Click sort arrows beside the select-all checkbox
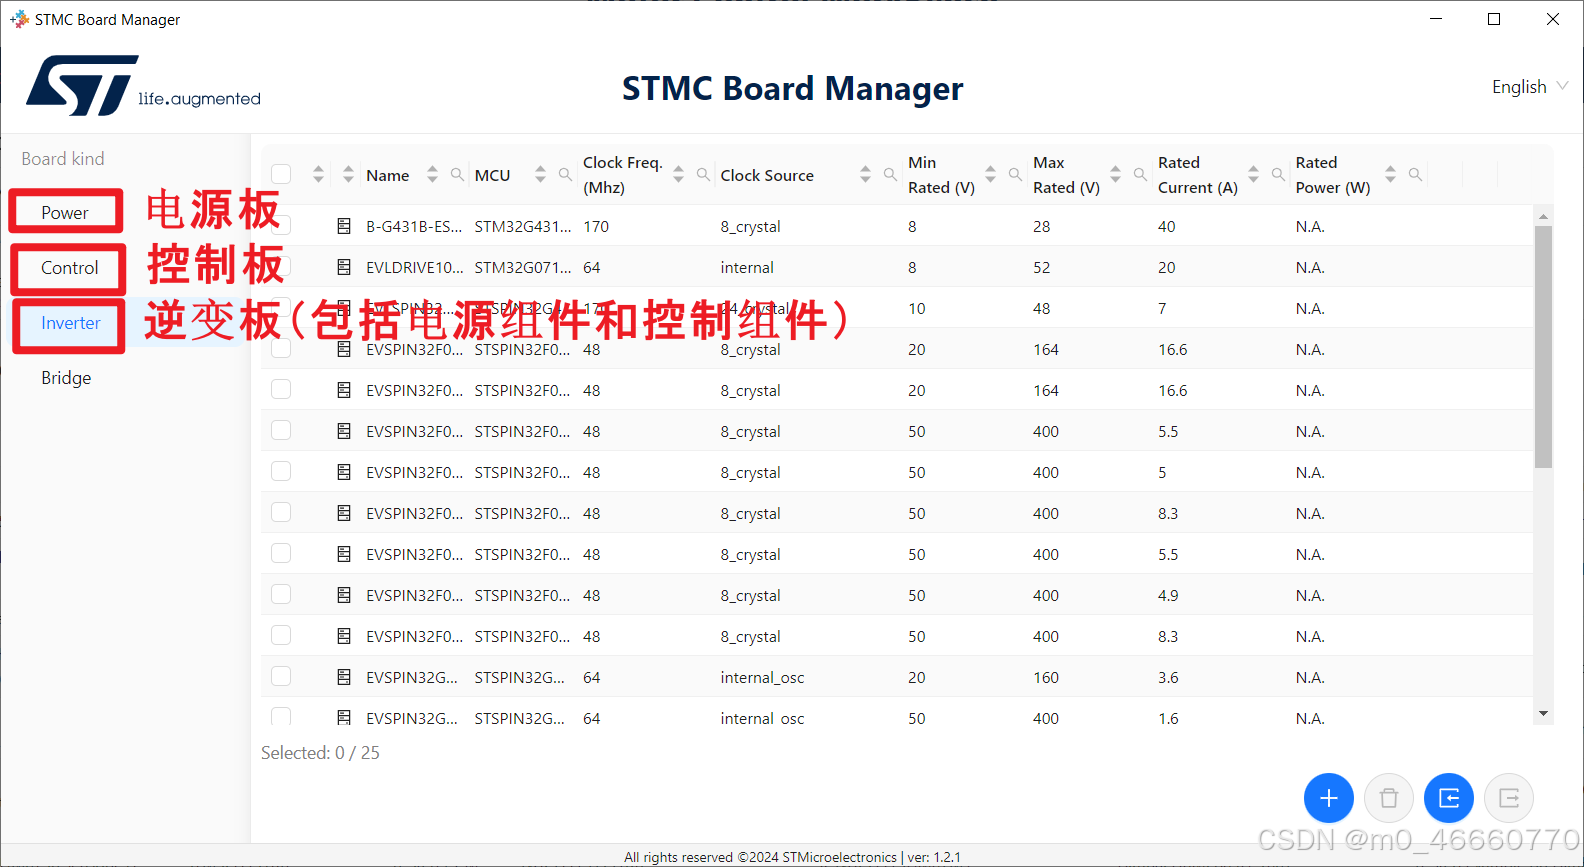This screenshot has width=1584, height=867. [318, 174]
